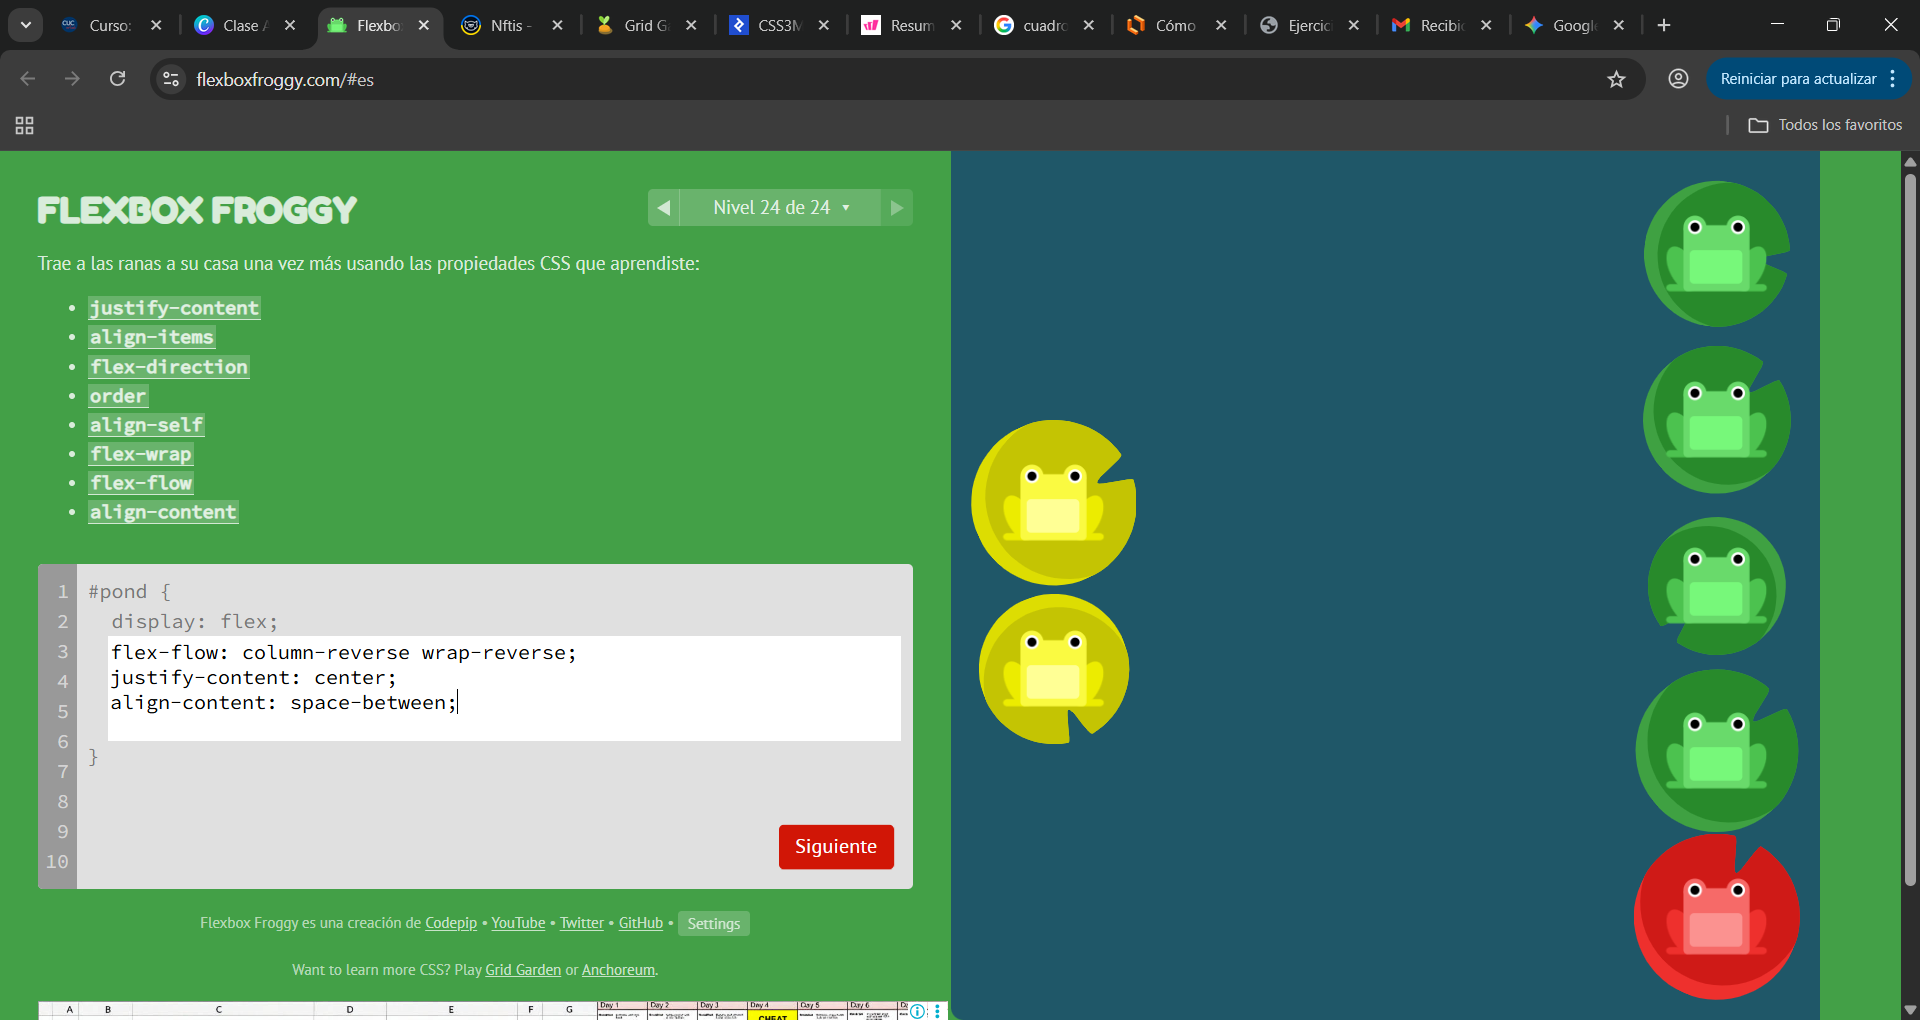
Task: Click the bookmark star icon
Action: pyautogui.click(x=1616, y=79)
